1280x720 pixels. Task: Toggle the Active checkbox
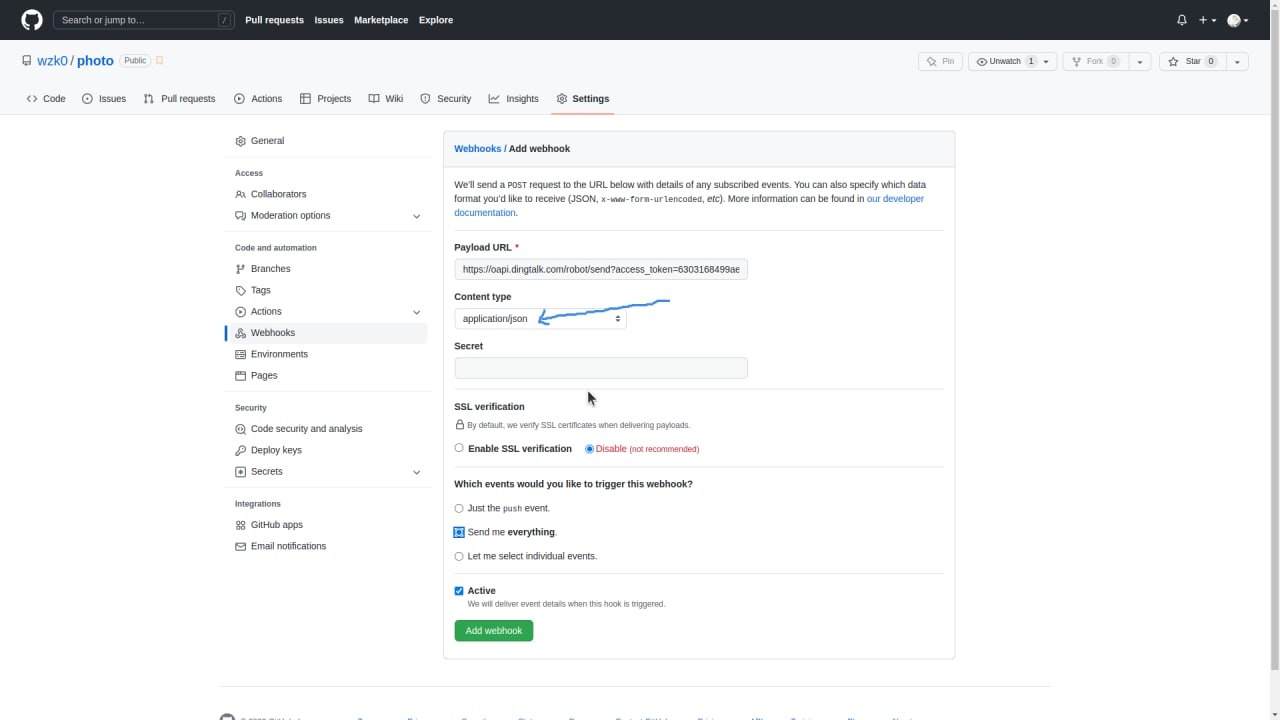459,591
